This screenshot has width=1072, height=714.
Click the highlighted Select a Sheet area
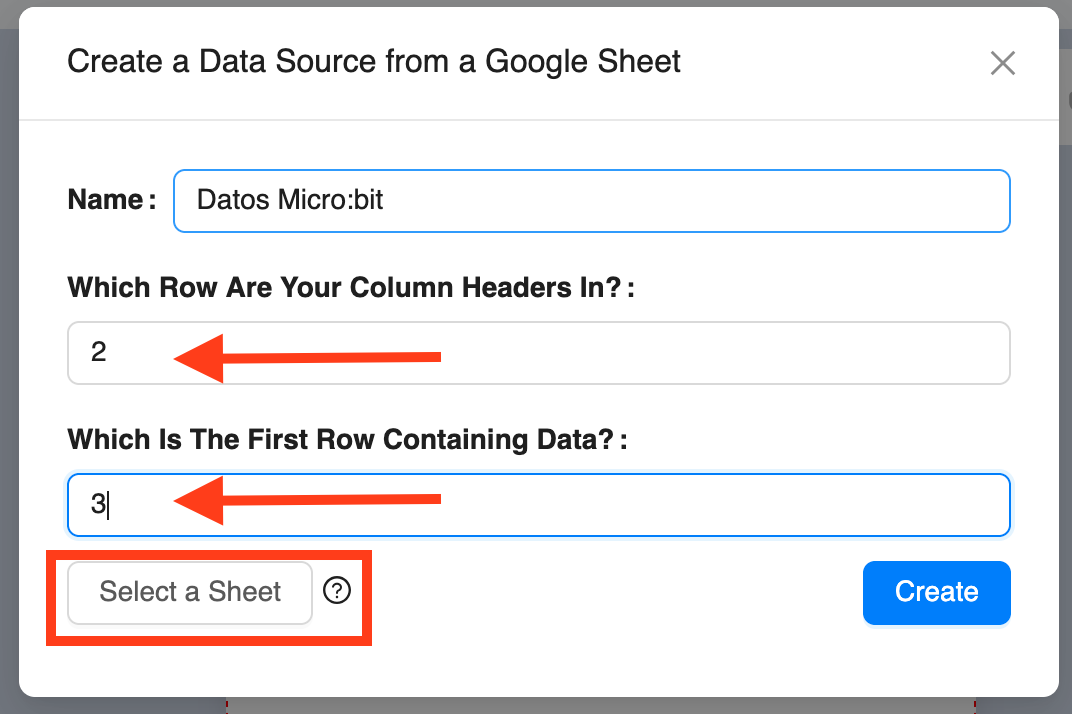[x=189, y=592]
